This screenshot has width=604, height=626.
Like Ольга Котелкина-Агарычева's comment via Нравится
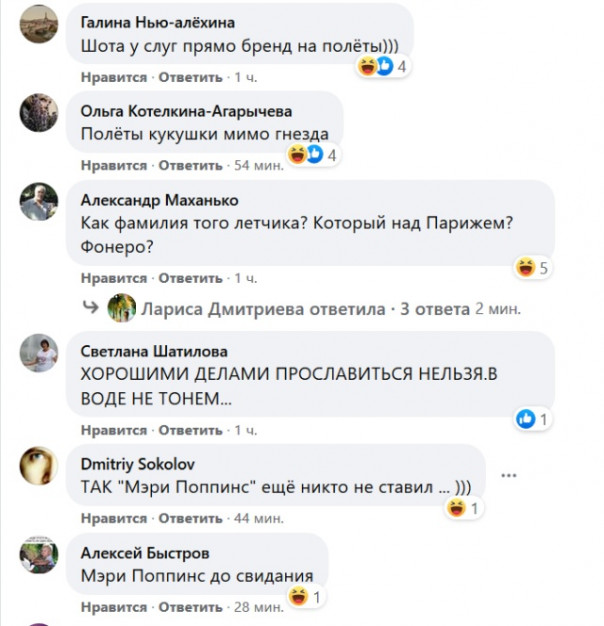(x=114, y=165)
